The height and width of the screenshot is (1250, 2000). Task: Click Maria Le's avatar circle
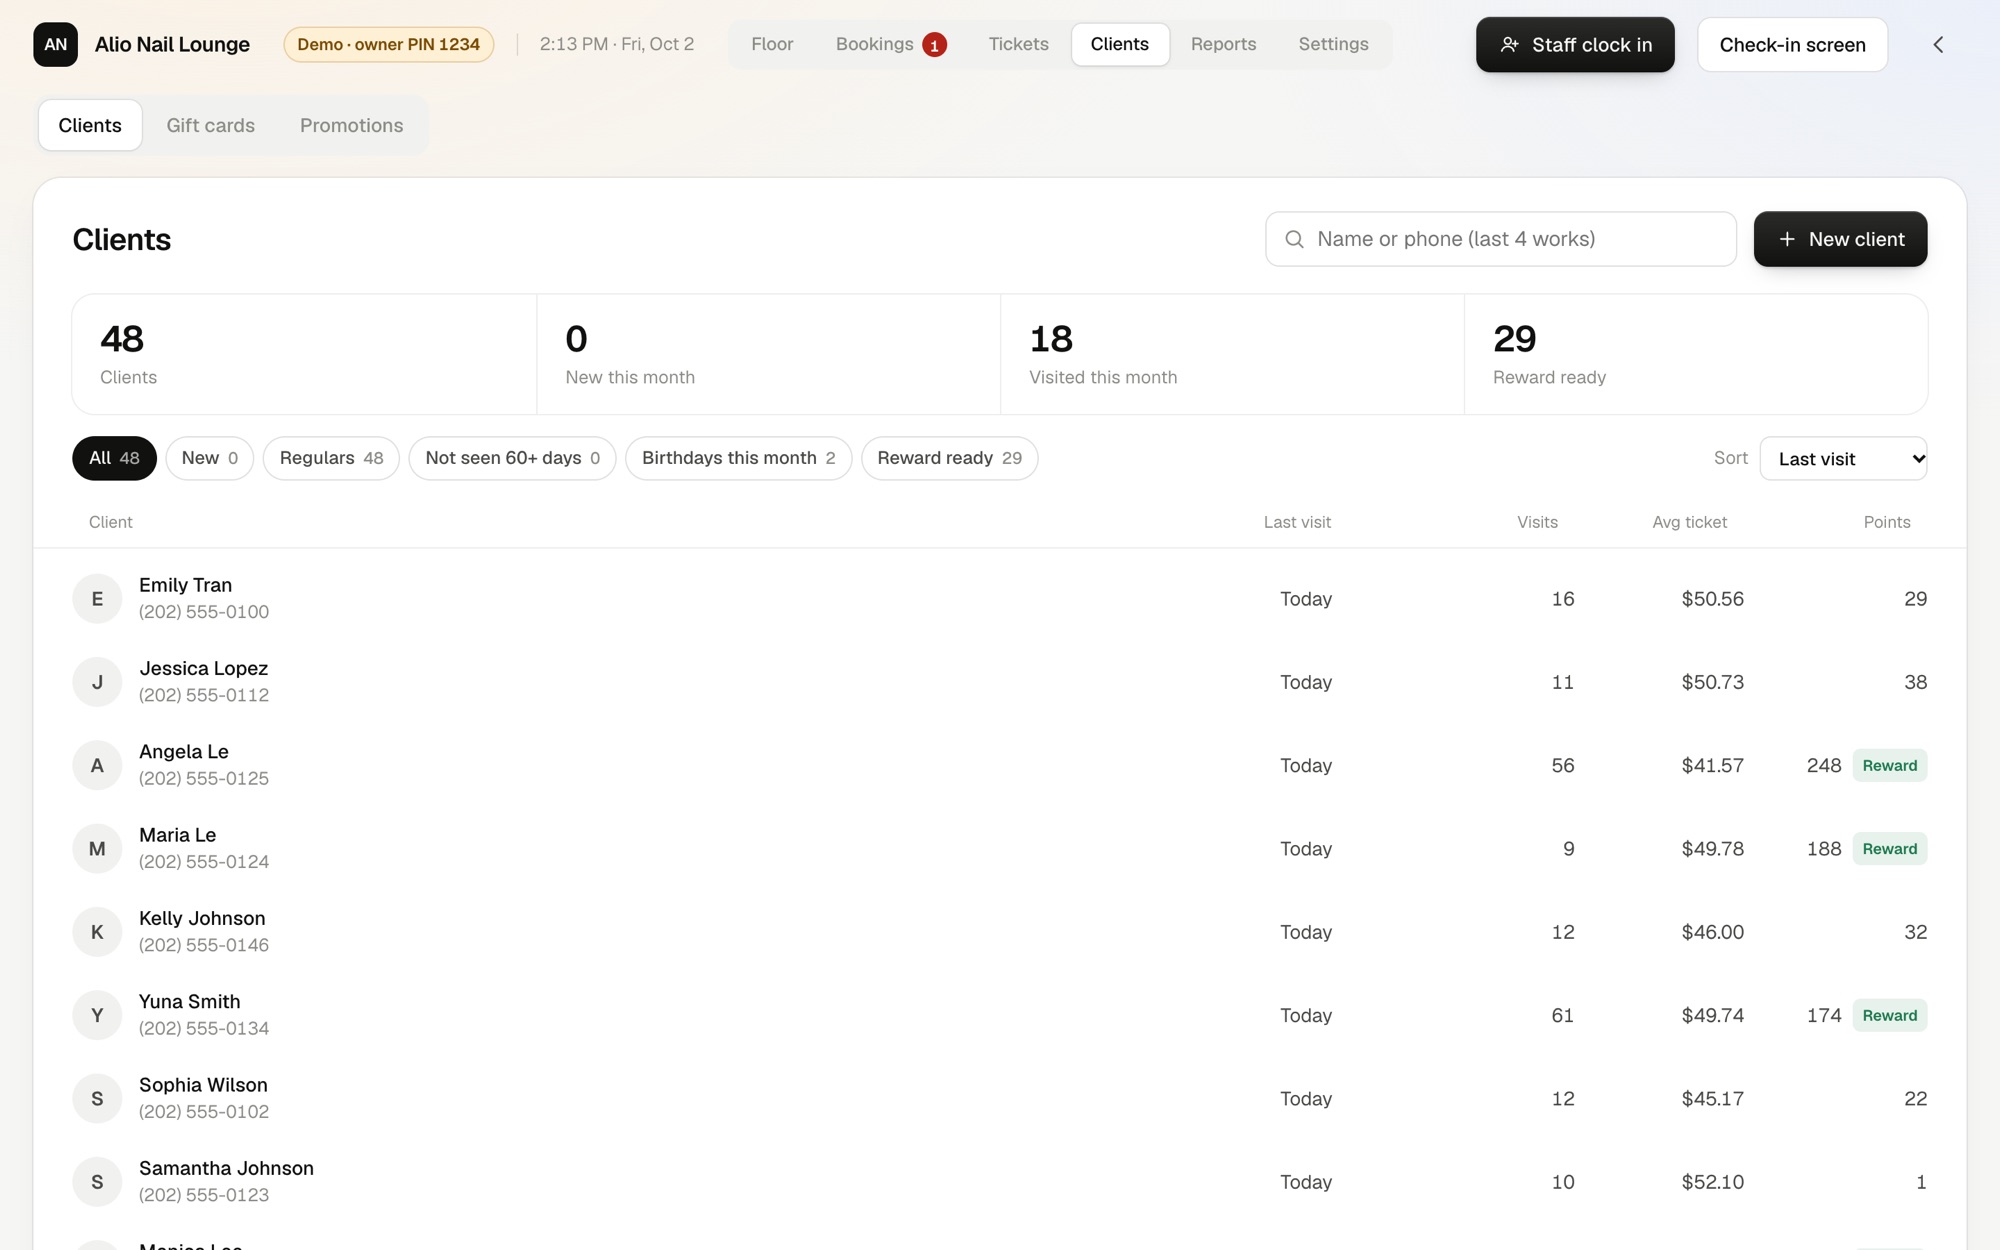[x=97, y=849]
